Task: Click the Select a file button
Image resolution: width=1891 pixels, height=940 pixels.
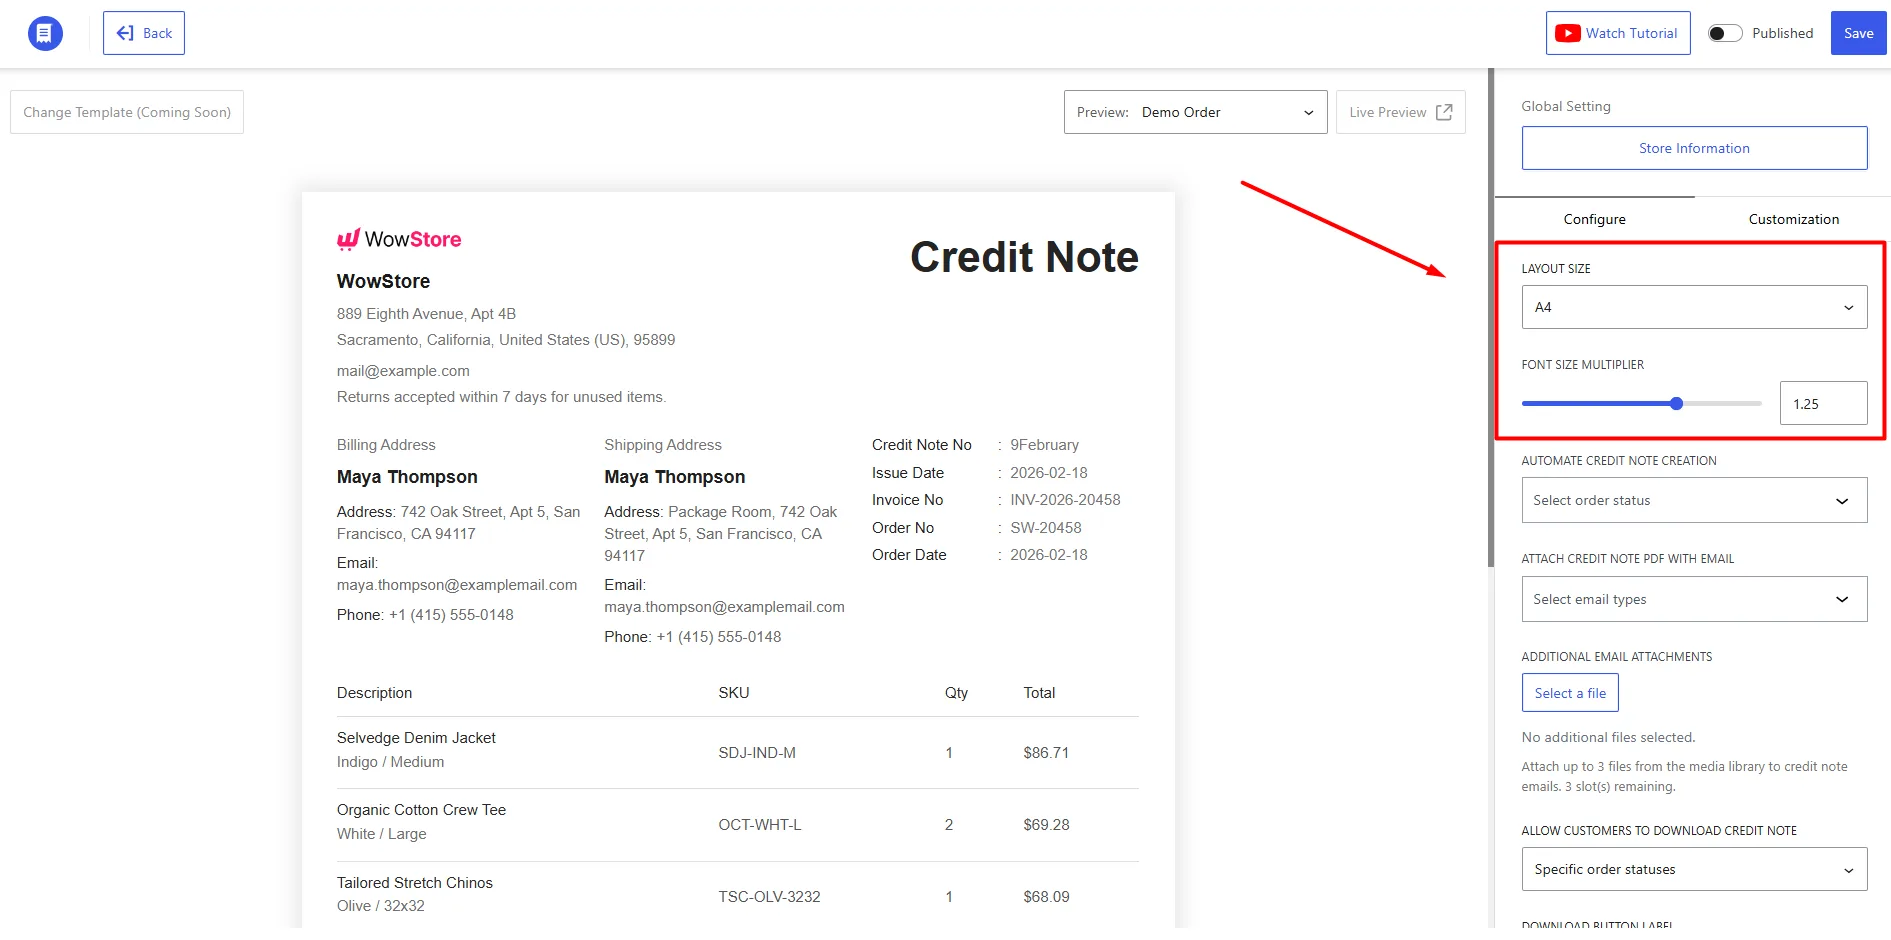Action: coord(1570,693)
